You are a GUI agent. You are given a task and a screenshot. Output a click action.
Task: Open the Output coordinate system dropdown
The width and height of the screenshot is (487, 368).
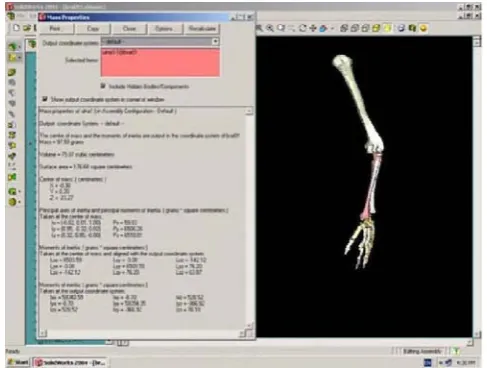(160, 42)
